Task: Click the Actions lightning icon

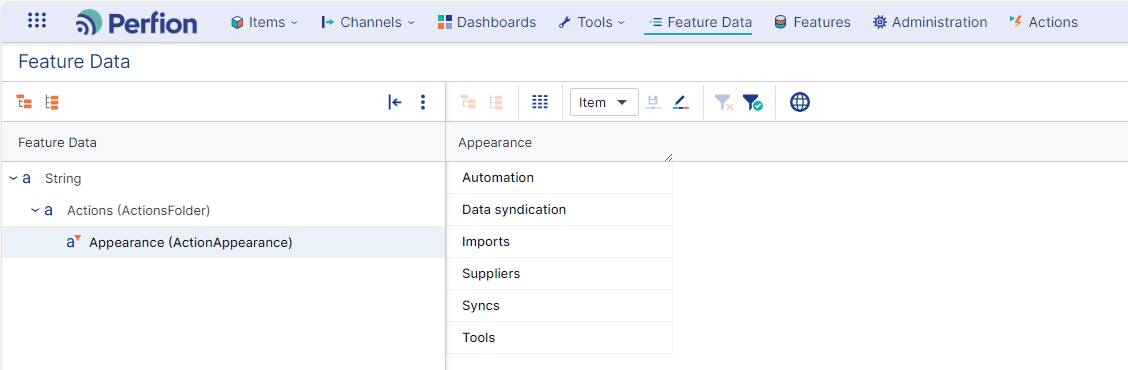Action: [1016, 21]
